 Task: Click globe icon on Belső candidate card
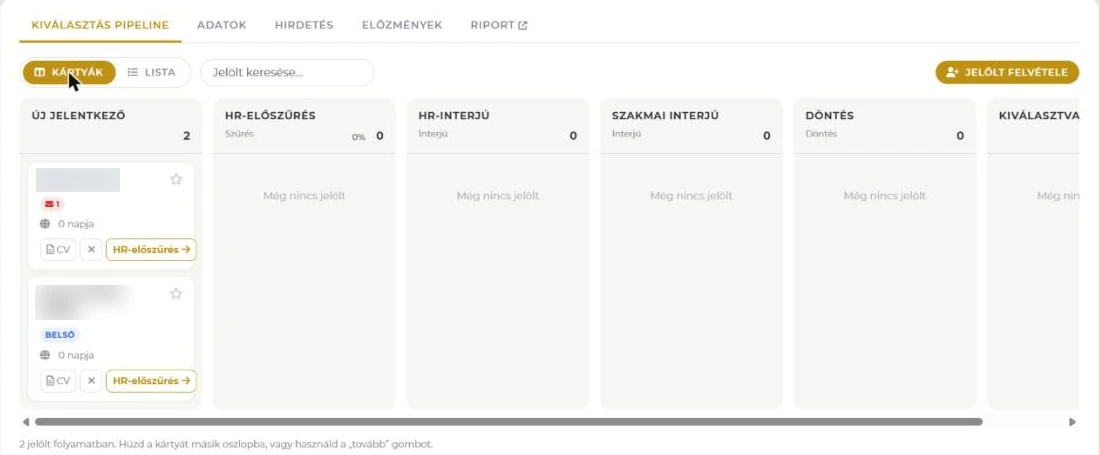[x=46, y=355]
